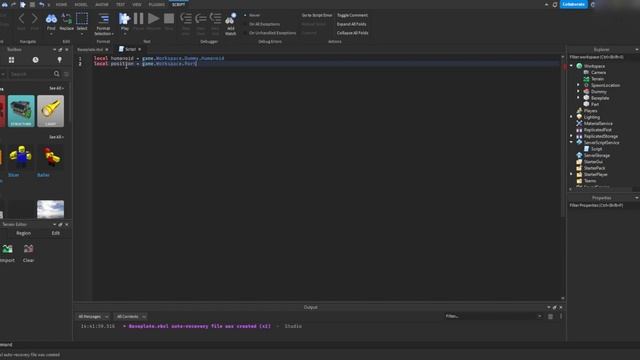Click the terrain Import icon

pyautogui.click(x=7, y=249)
